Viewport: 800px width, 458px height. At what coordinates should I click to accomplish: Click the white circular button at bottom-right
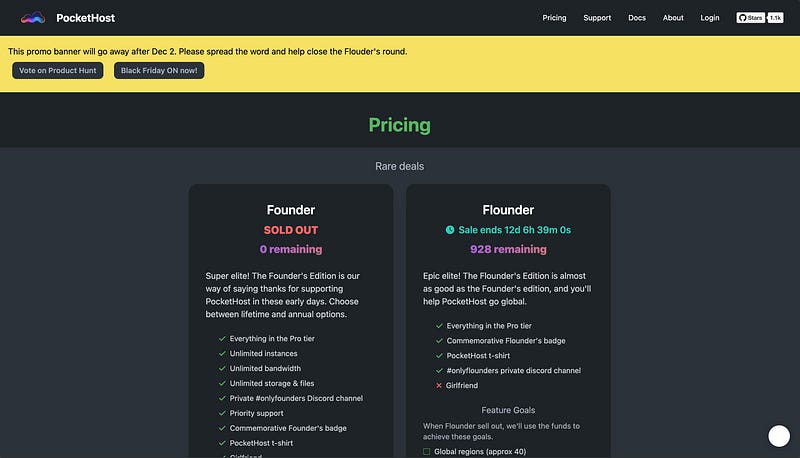[779, 436]
